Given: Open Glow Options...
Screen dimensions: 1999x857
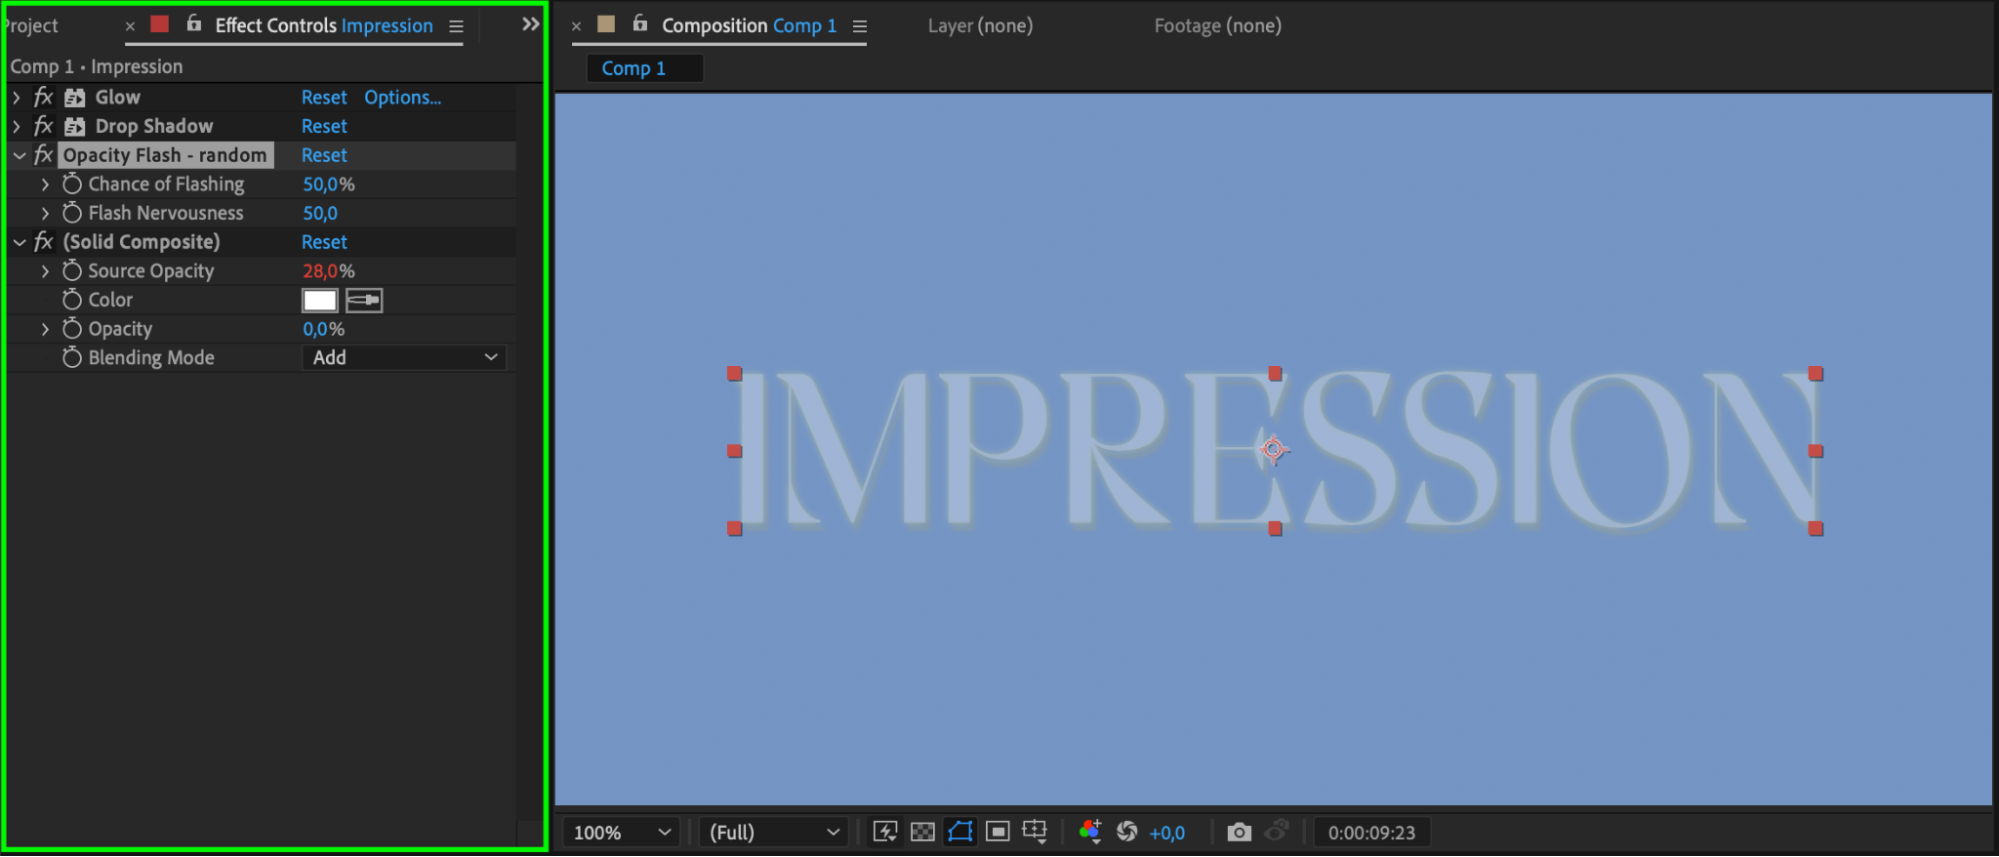Looking at the screenshot, I should pos(402,97).
